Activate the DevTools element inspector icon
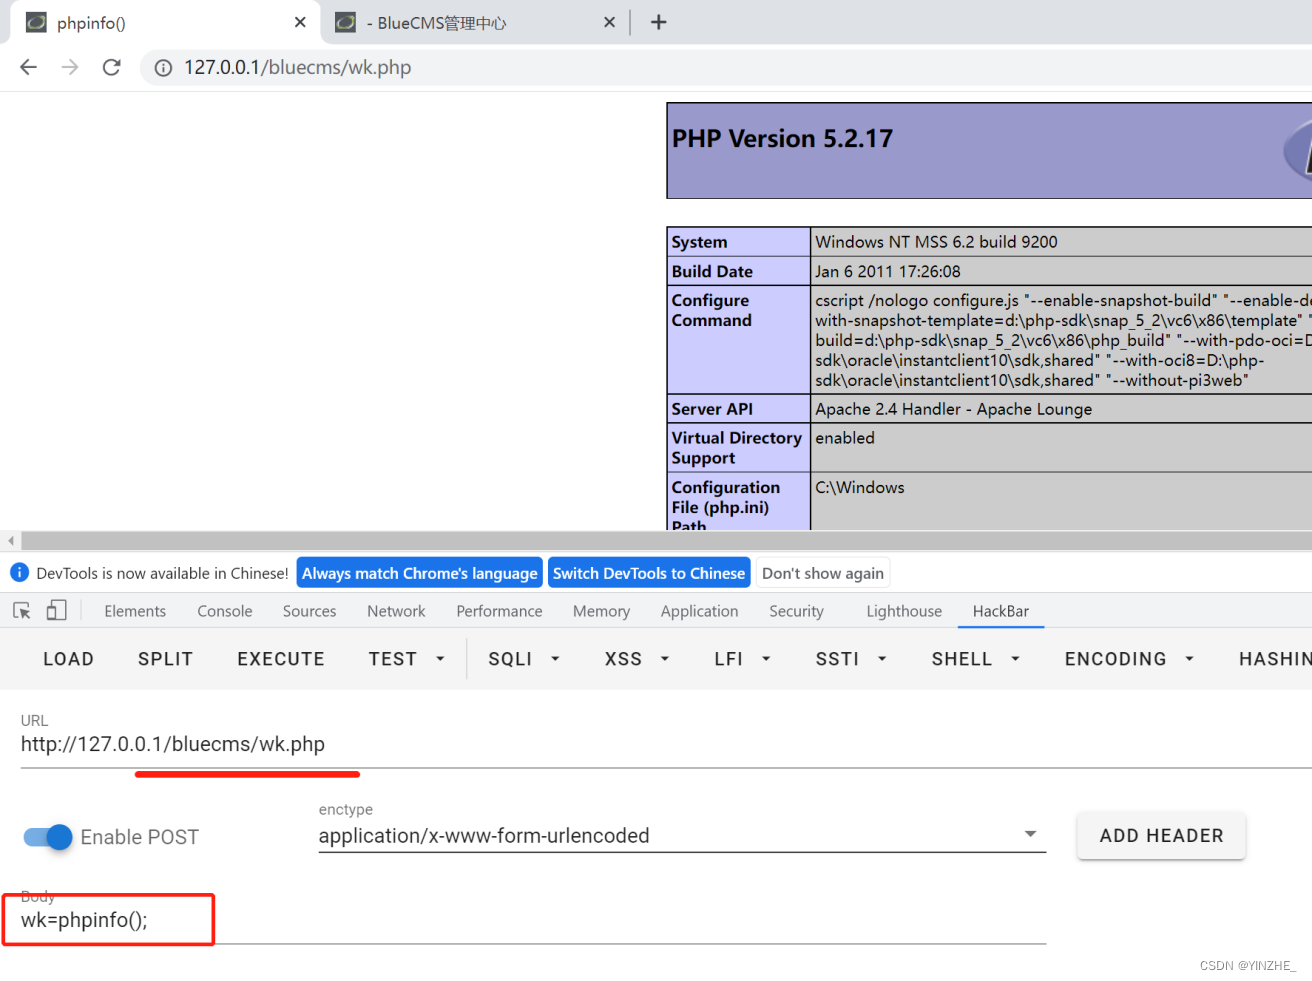Viewport: 1312px width, 981px height. (x=22, y=610)
